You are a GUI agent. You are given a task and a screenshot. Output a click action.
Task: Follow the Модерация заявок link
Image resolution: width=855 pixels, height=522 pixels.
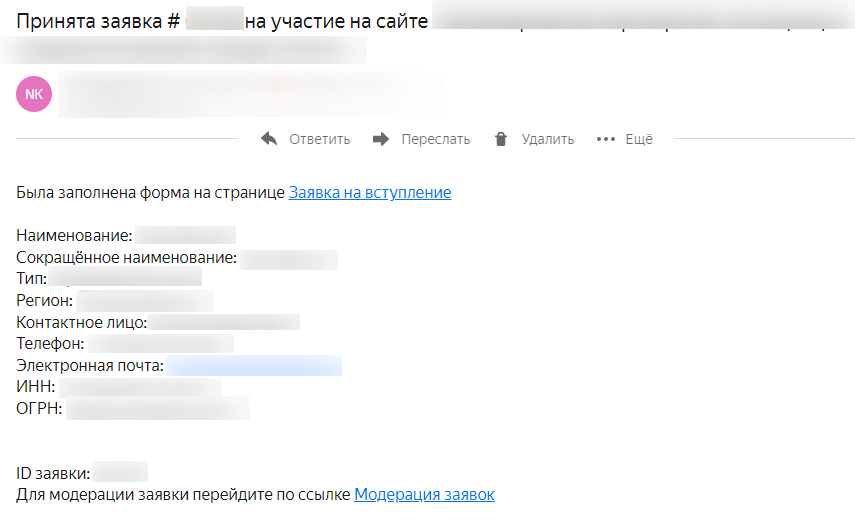point(424,495)
